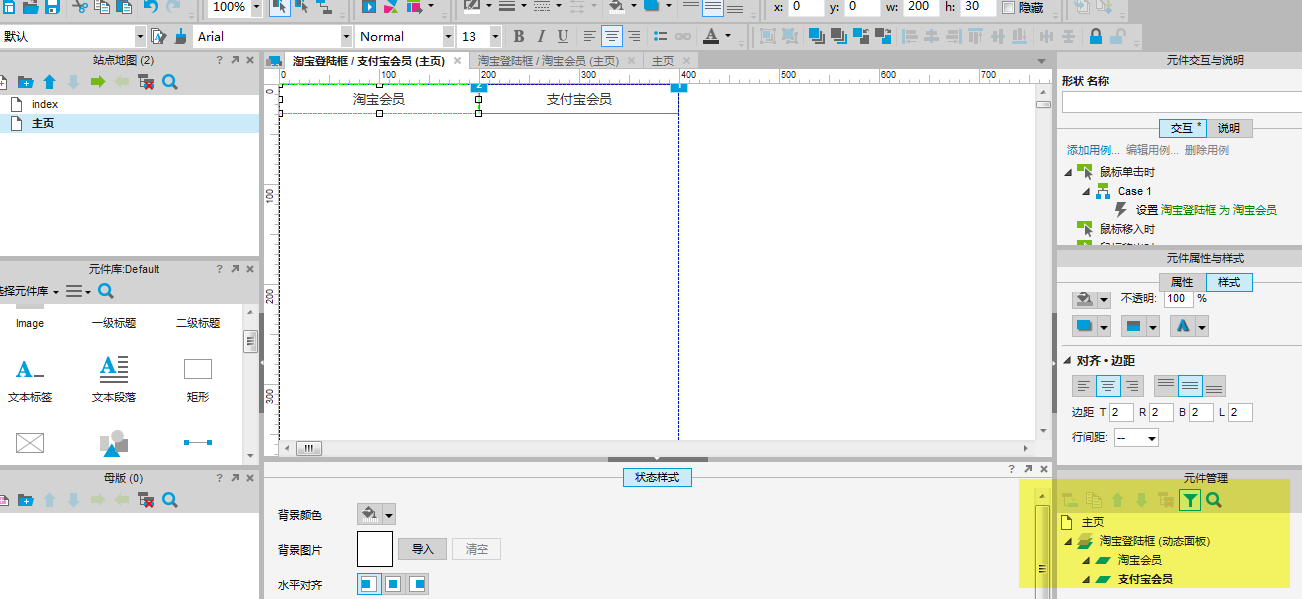1302x599 pixels.
Task: Search the widget library (元件库)
Action: click(x=106, y=291)
